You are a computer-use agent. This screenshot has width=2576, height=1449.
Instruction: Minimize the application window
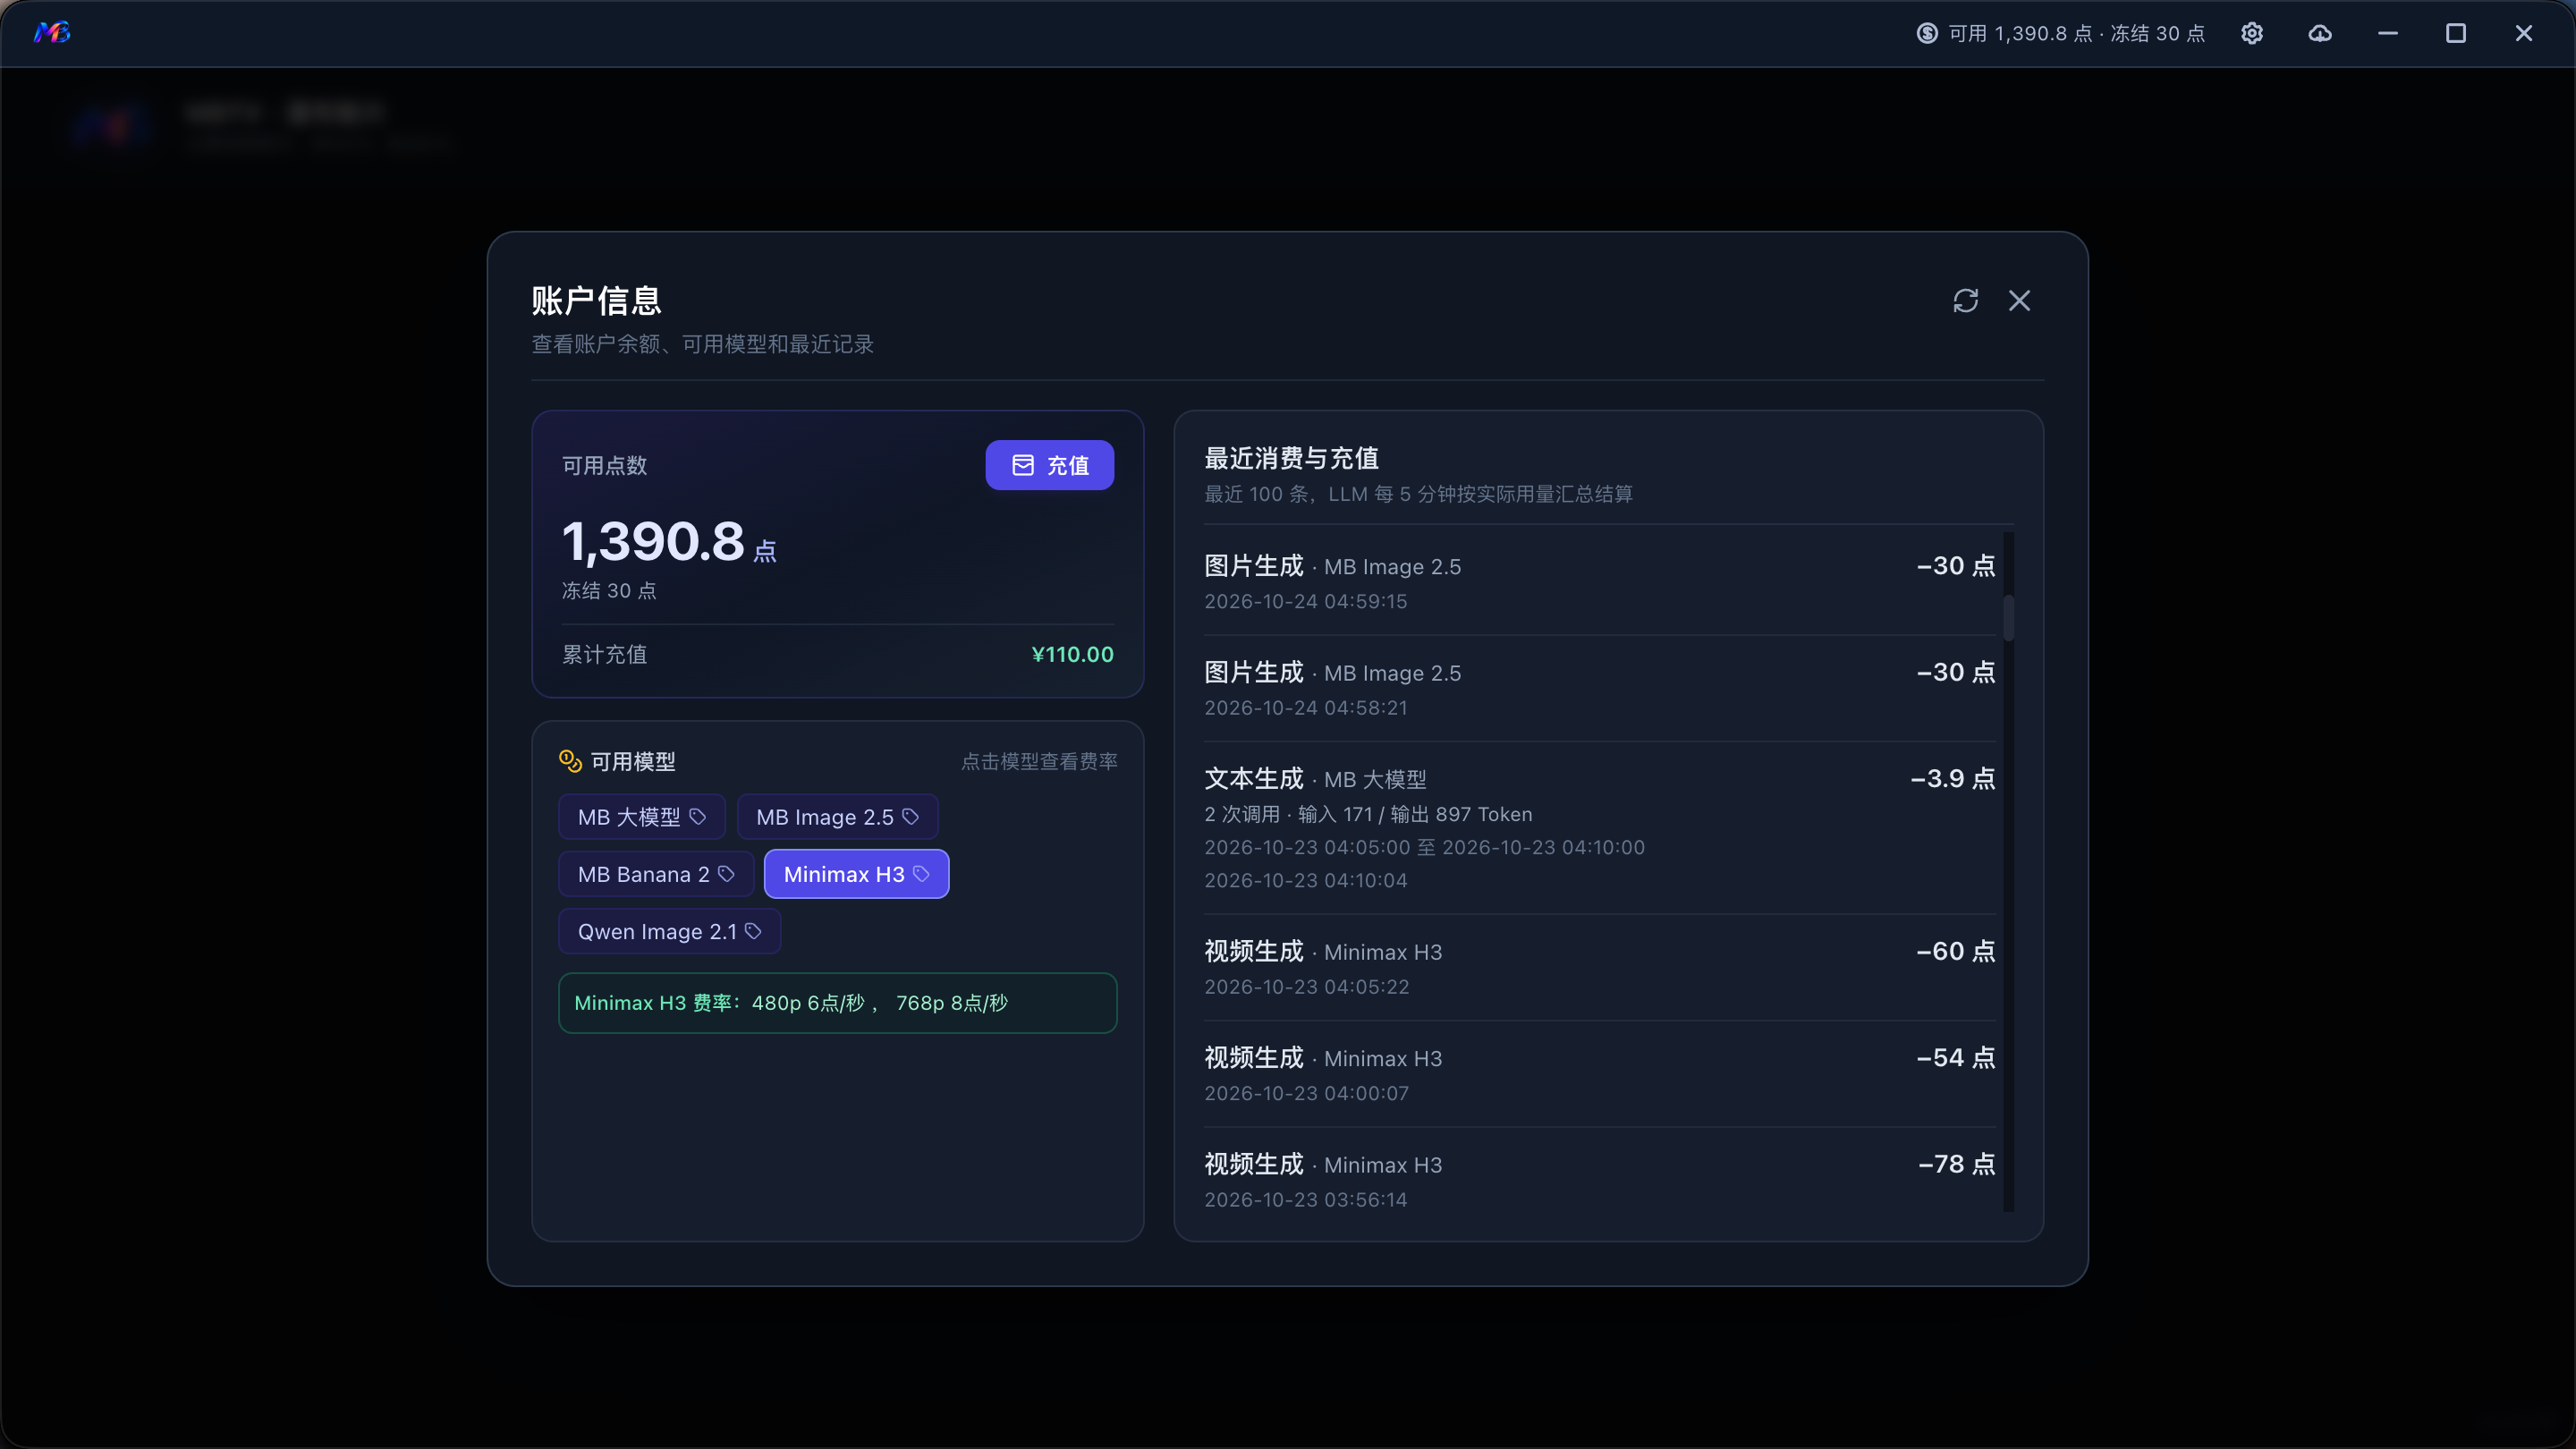(x=2388, y=33)
